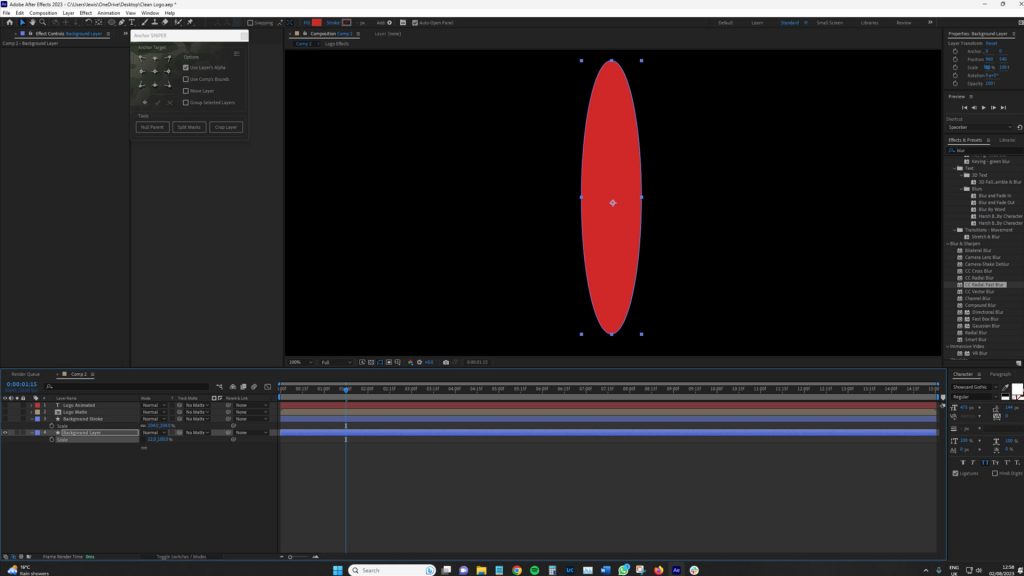Reset the preview shortcut settings icon

coord(1019,127)
